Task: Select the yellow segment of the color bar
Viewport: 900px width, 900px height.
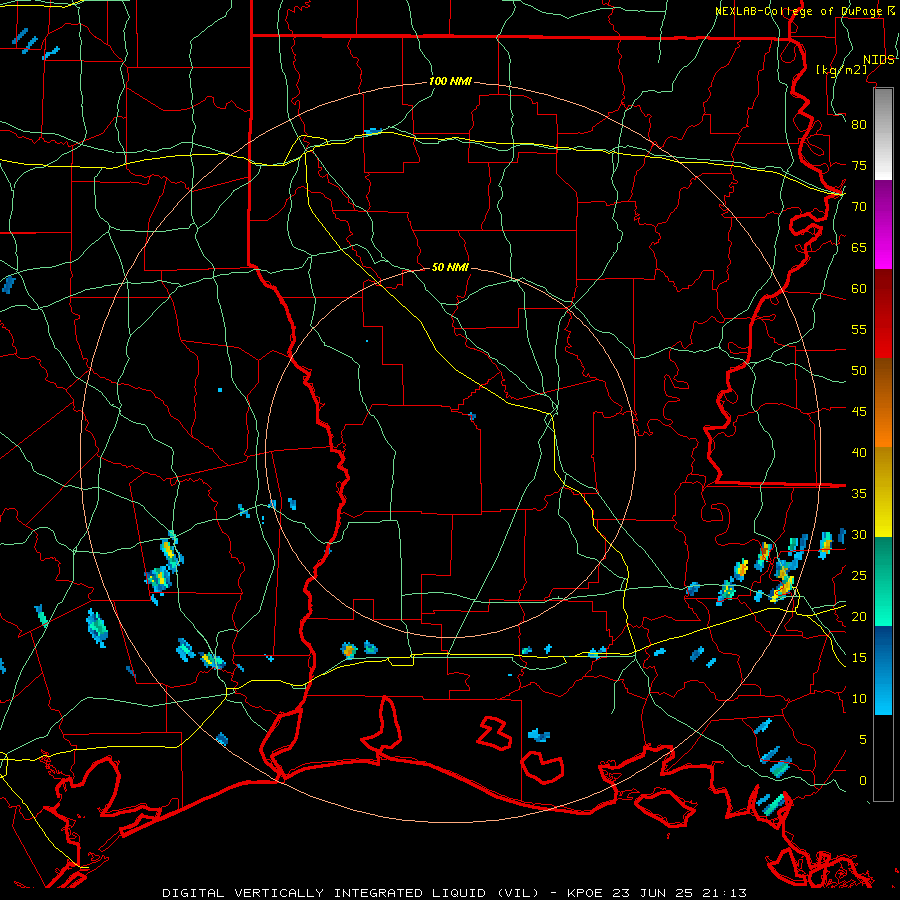Action: pos(883,492)
